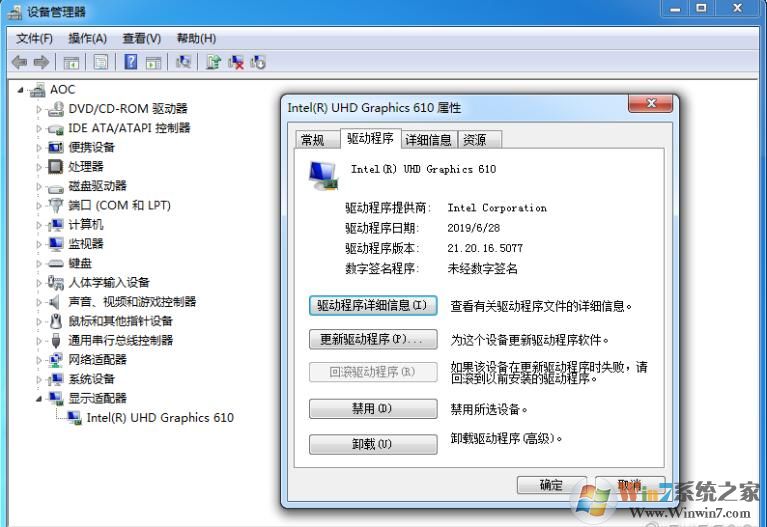
Task: Click the blue Help question mark icon
Action: [131, 62]
